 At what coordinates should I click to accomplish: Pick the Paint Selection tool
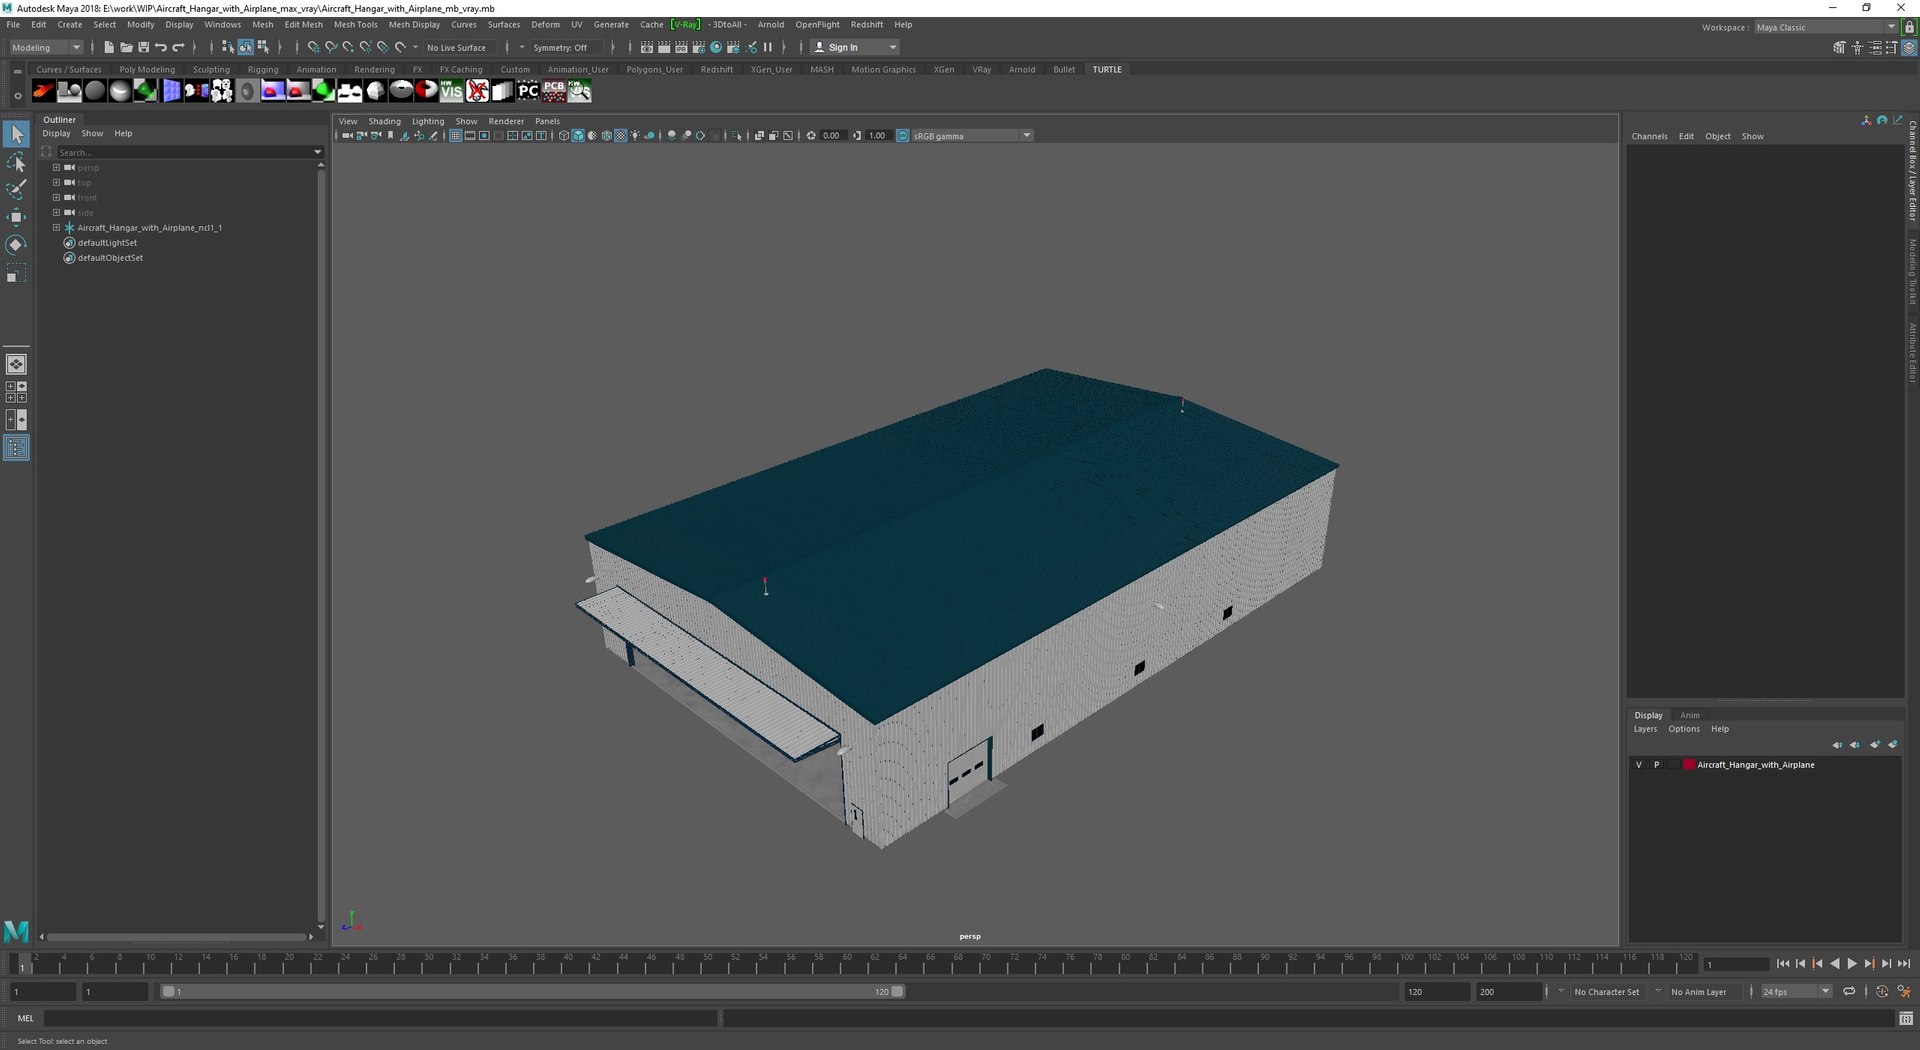(x=16, y=189)
